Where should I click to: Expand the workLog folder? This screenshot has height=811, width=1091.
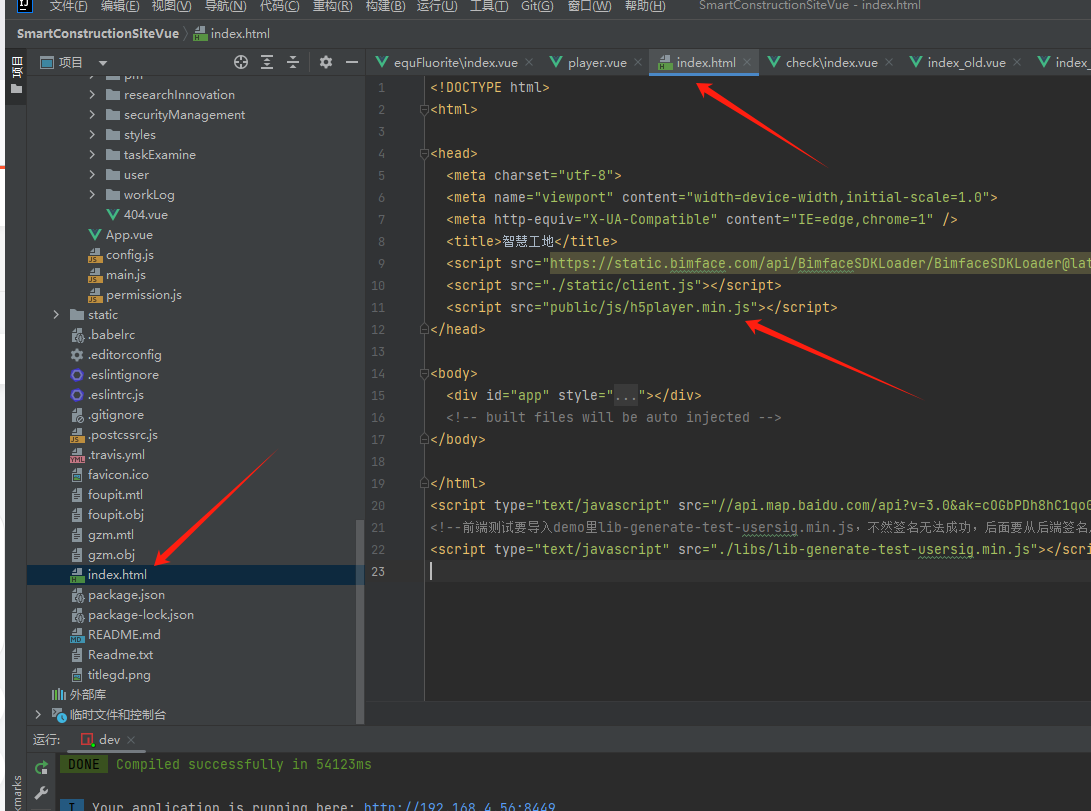pos(93,195)
